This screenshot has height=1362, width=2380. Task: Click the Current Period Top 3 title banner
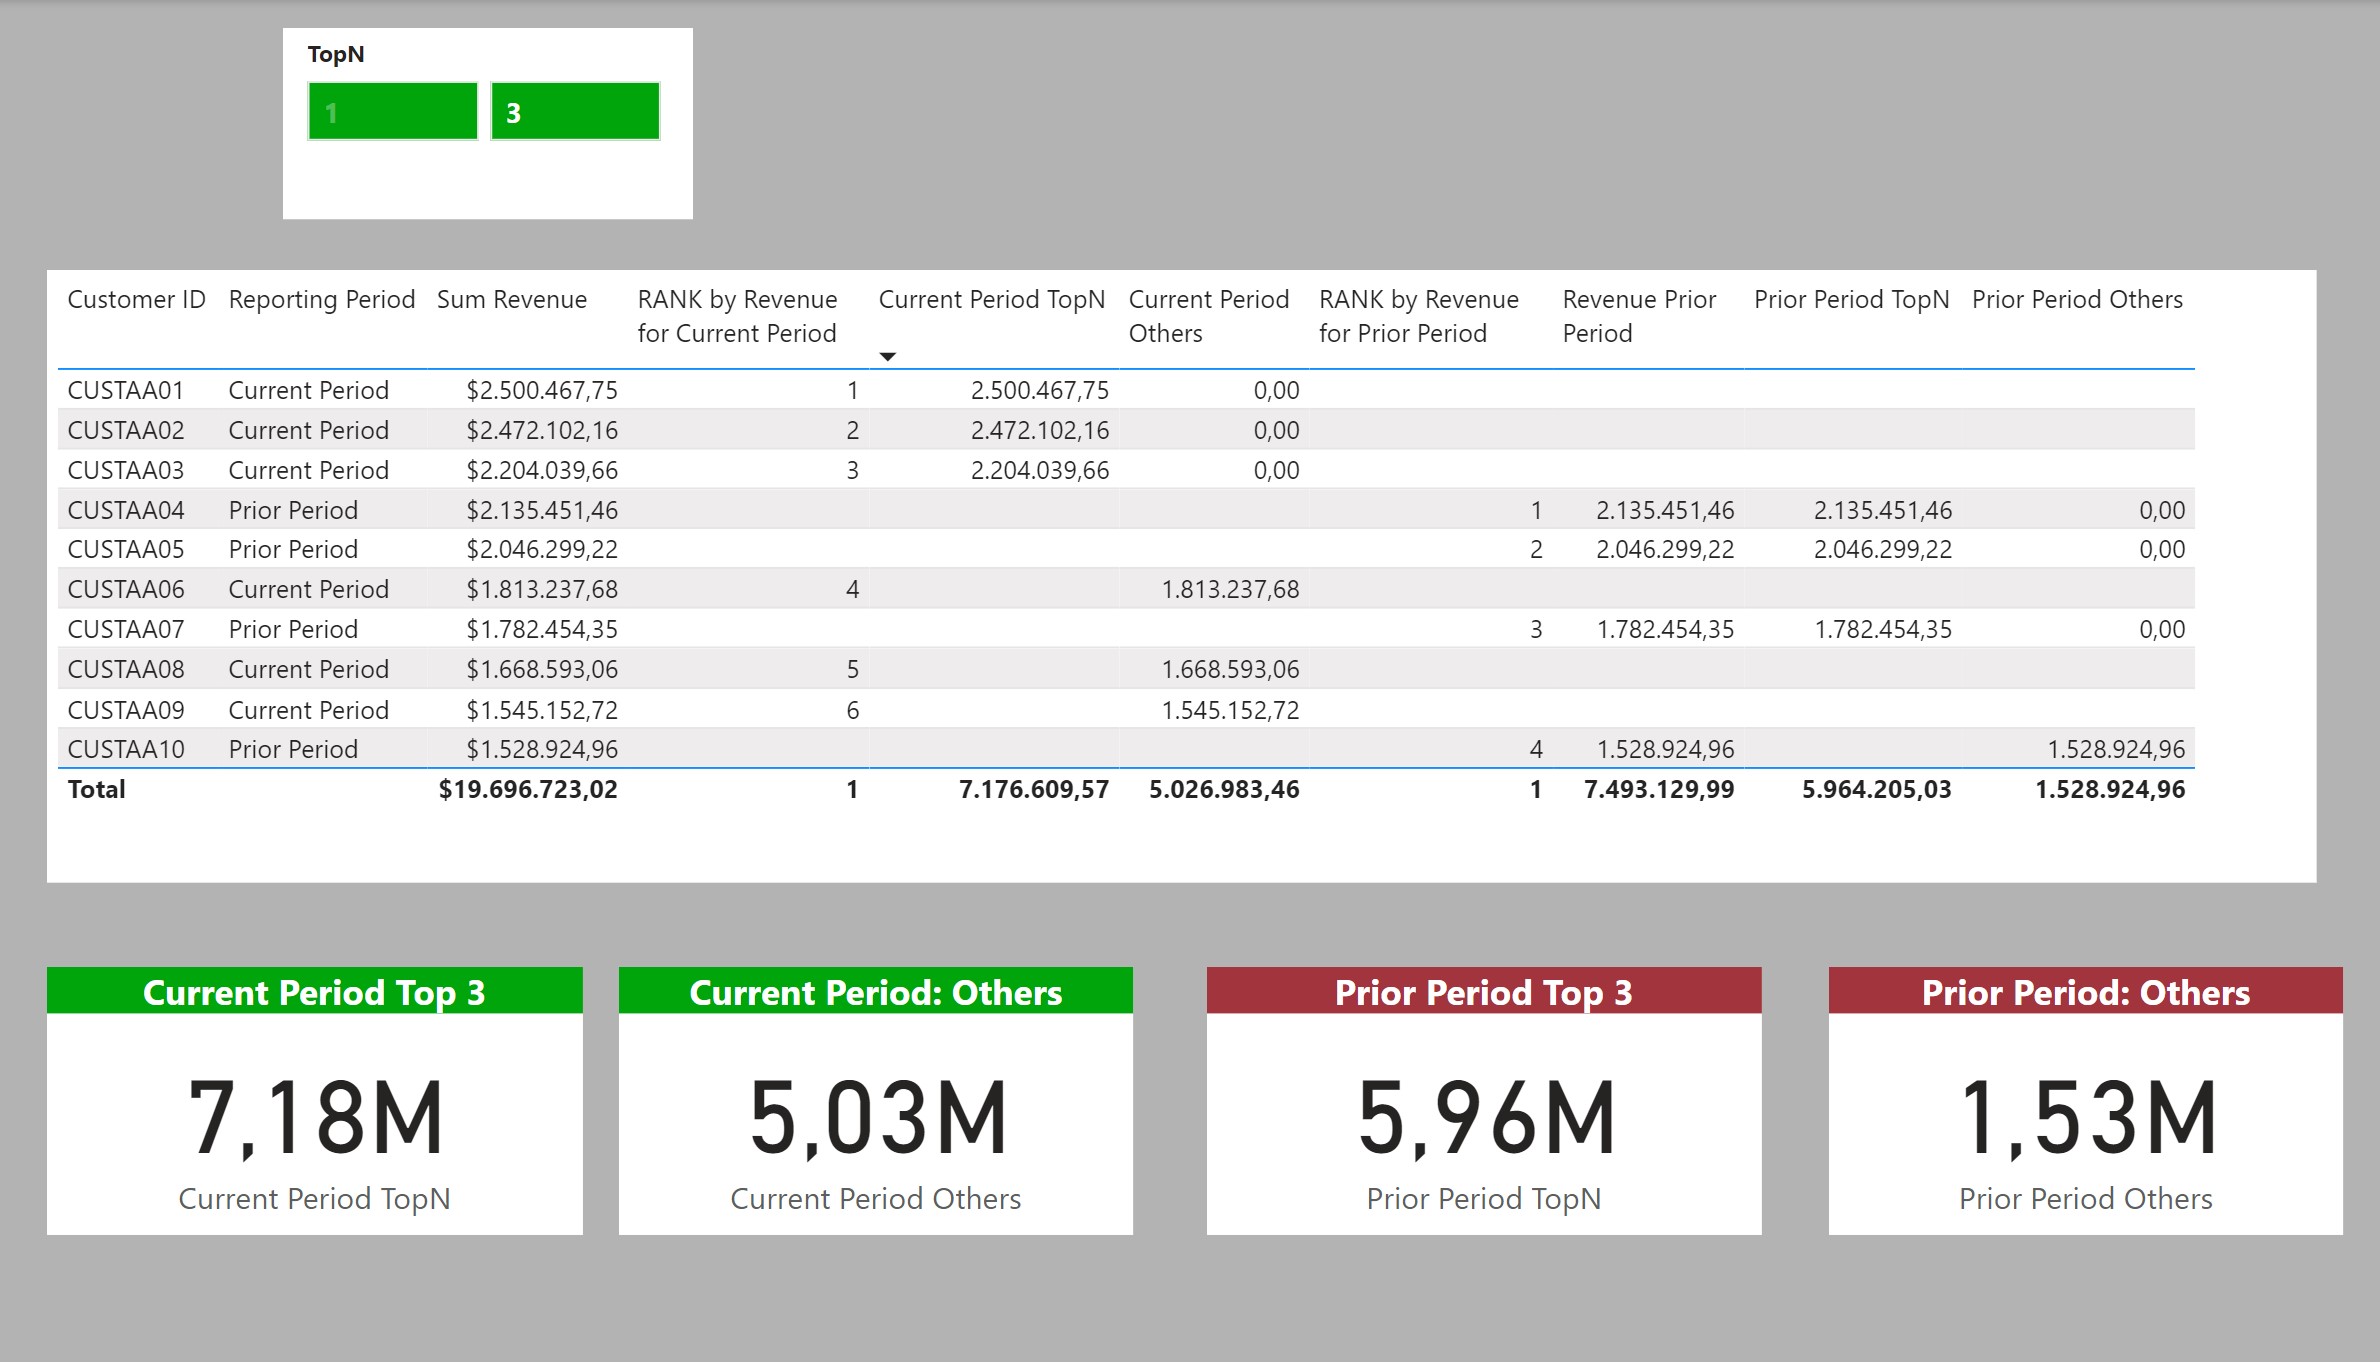point(315,991)
